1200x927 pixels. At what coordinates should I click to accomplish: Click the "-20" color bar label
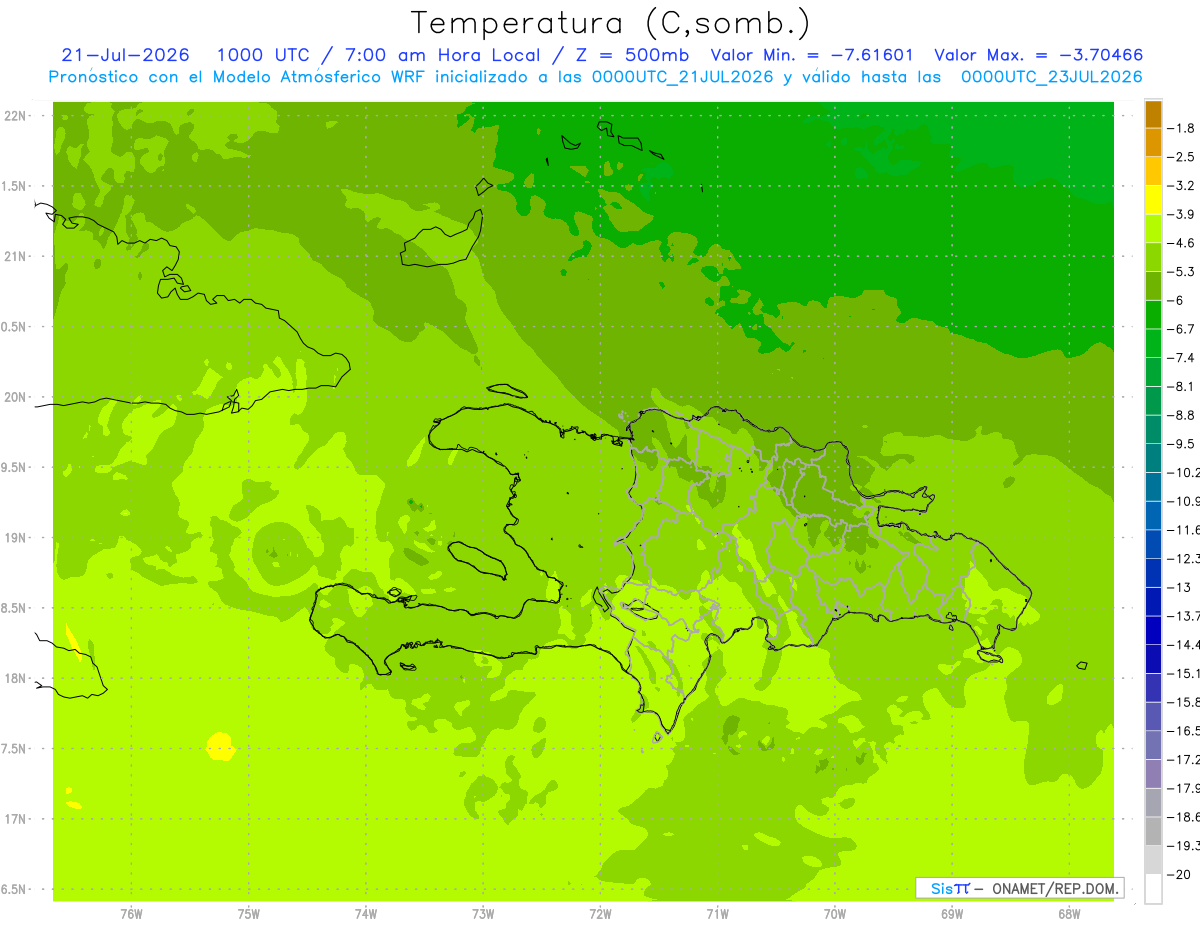click(x=1180, y=873)
